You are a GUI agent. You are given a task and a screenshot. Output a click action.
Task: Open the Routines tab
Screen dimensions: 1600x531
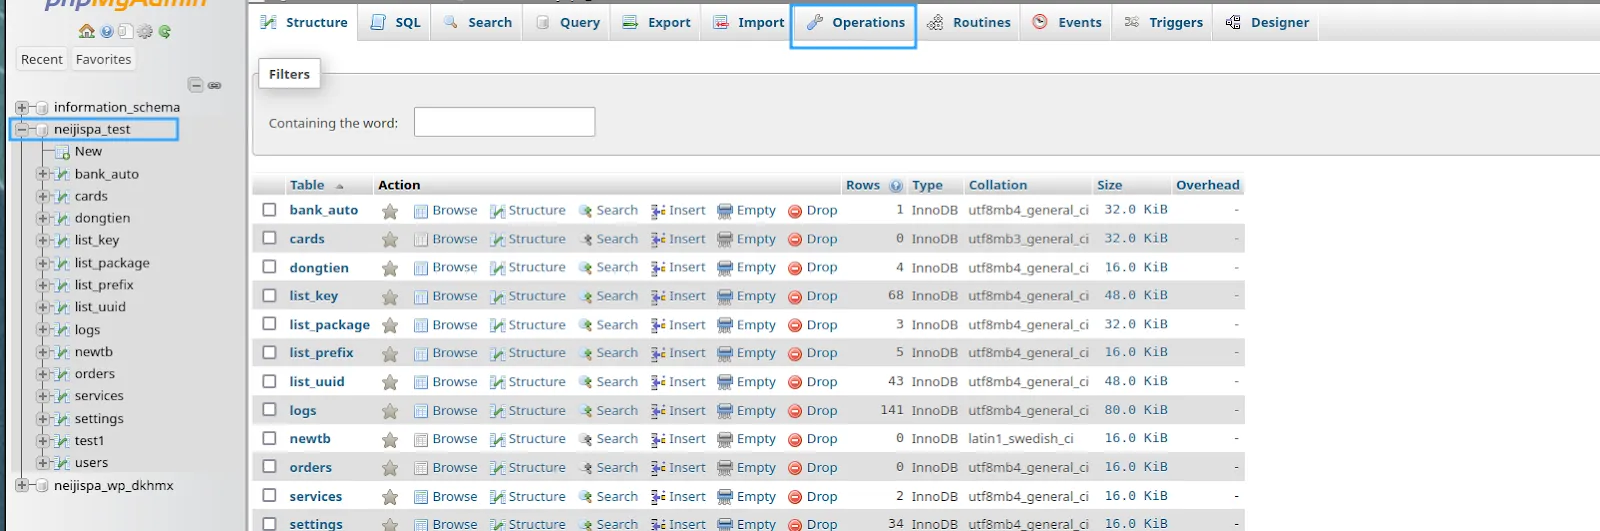(x=968, y=22)
